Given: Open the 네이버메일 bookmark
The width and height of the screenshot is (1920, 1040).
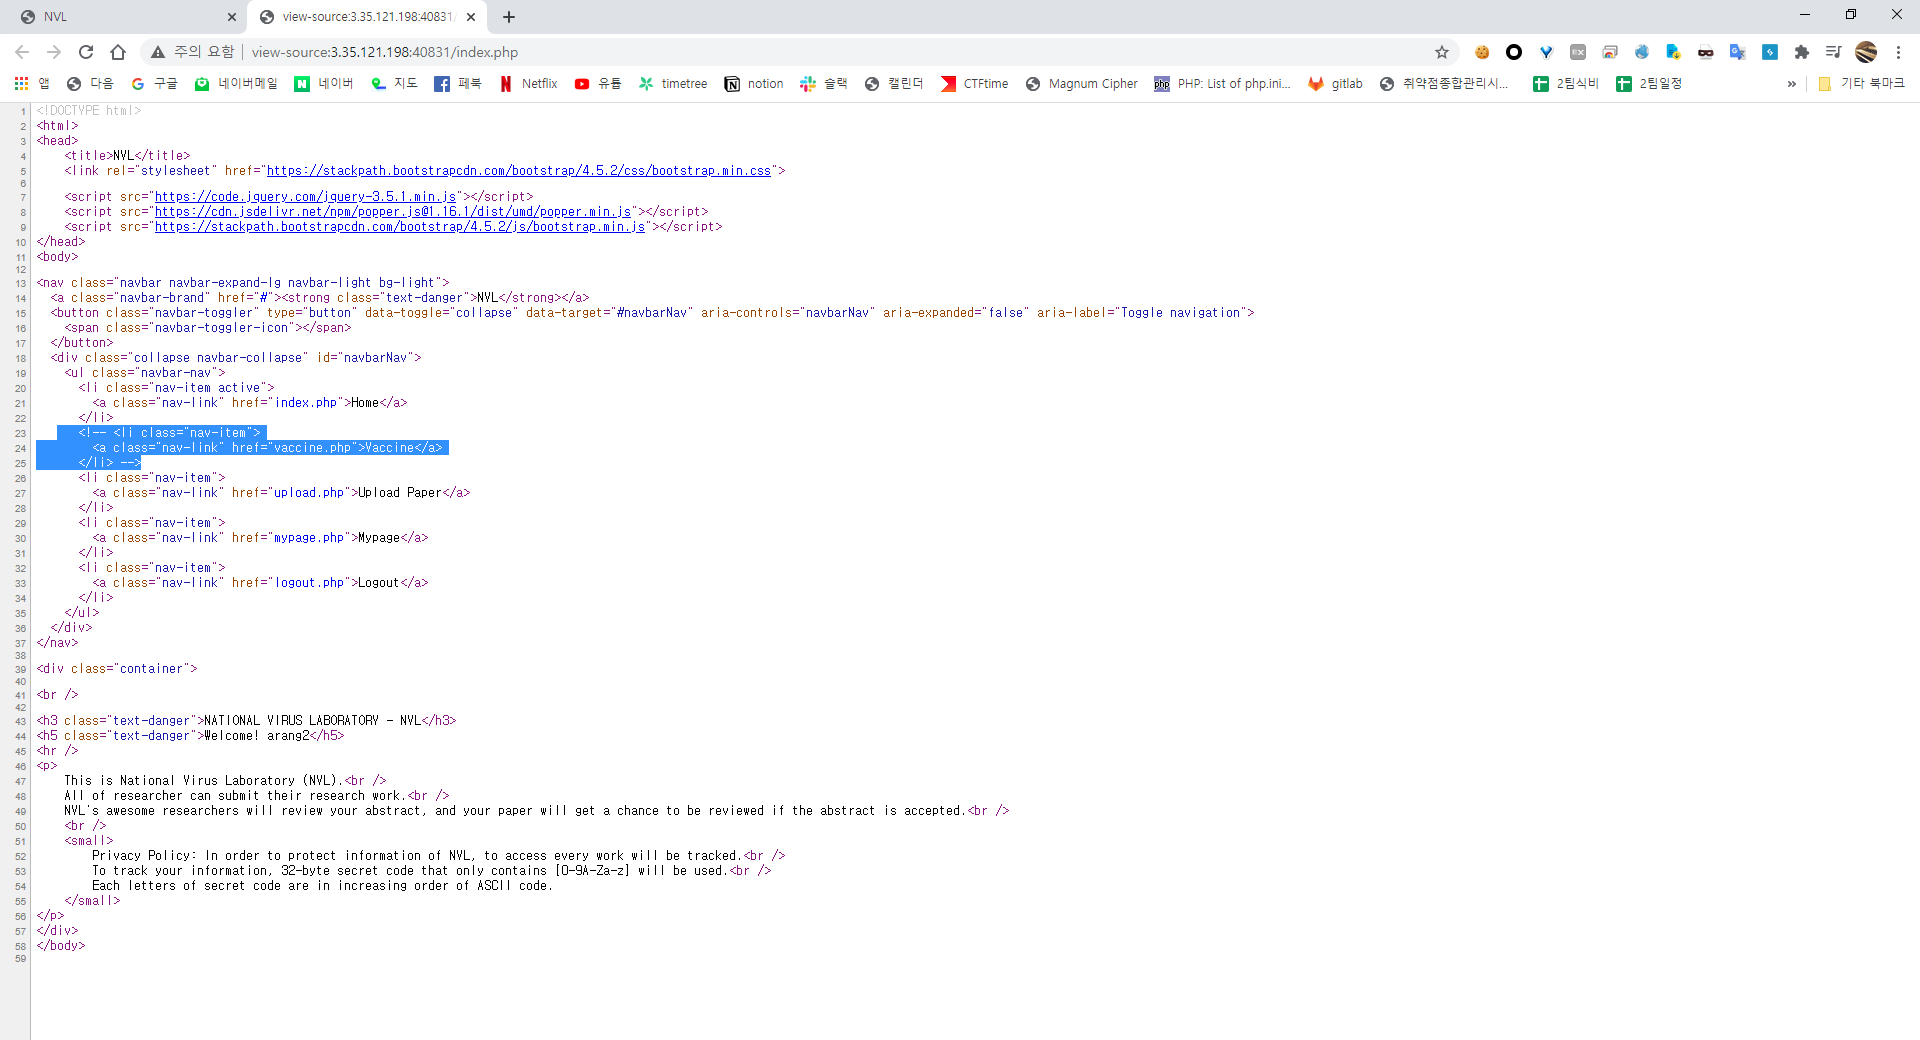Looking at the screenshot, I should click(236, 84).
